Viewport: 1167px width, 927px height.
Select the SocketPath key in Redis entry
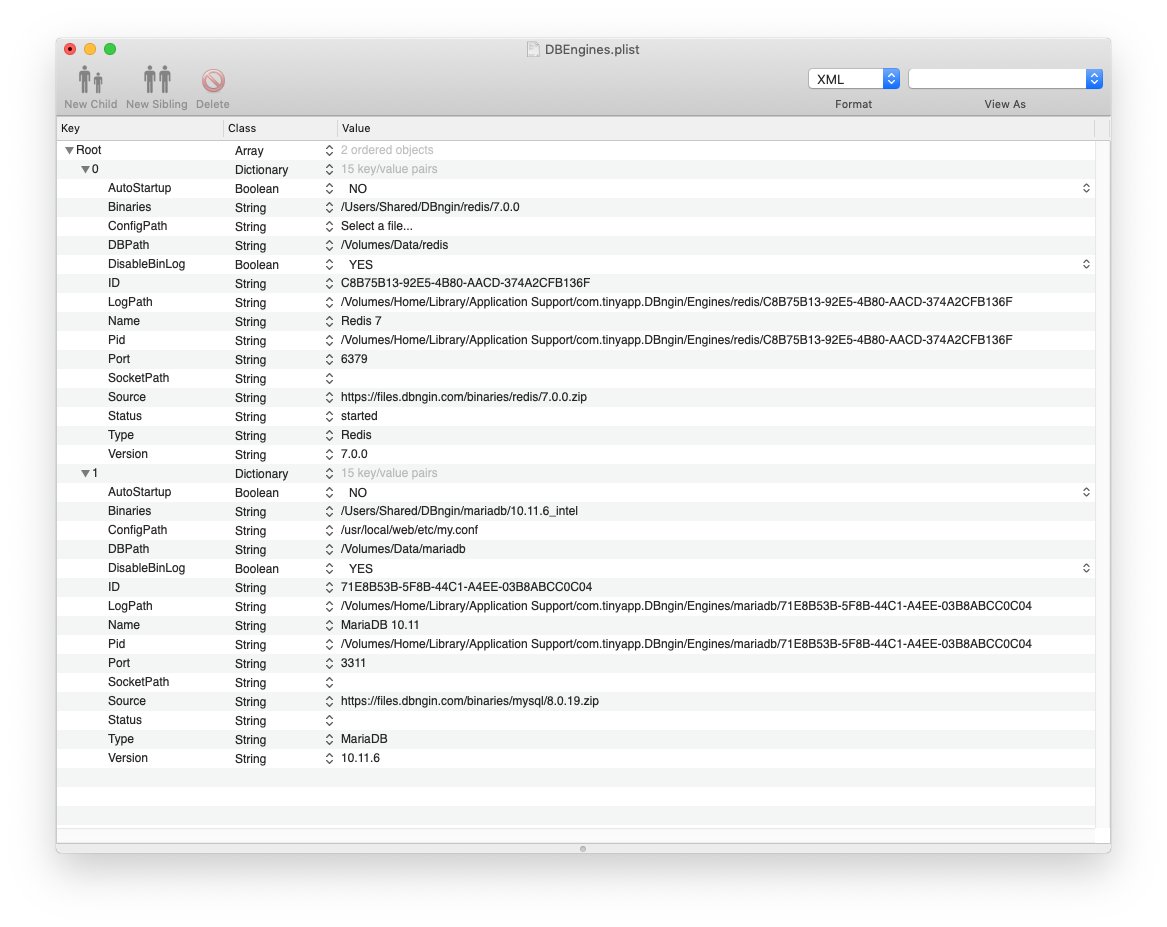pos(138,378)
